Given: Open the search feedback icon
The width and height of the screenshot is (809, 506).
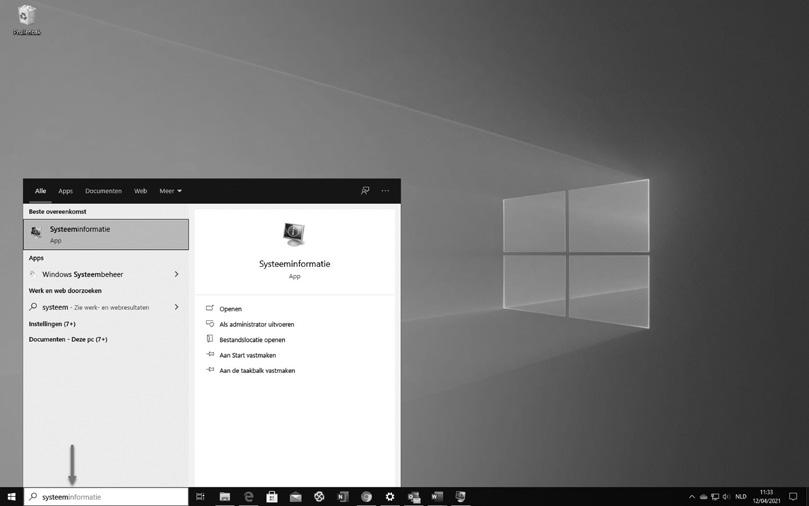Looking at the screenshot, I should click(x=365, y=190).
